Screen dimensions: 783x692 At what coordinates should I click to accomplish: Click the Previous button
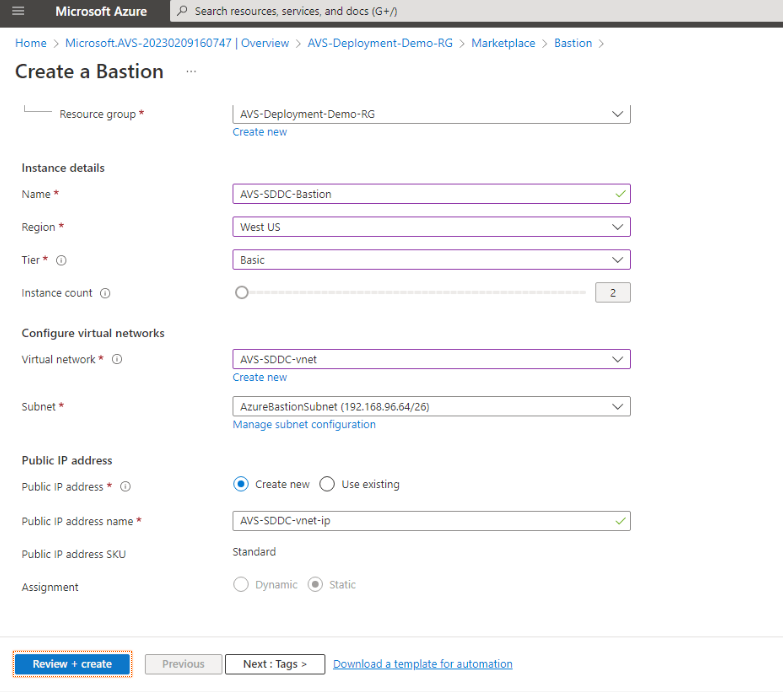[x=183, y=664]
